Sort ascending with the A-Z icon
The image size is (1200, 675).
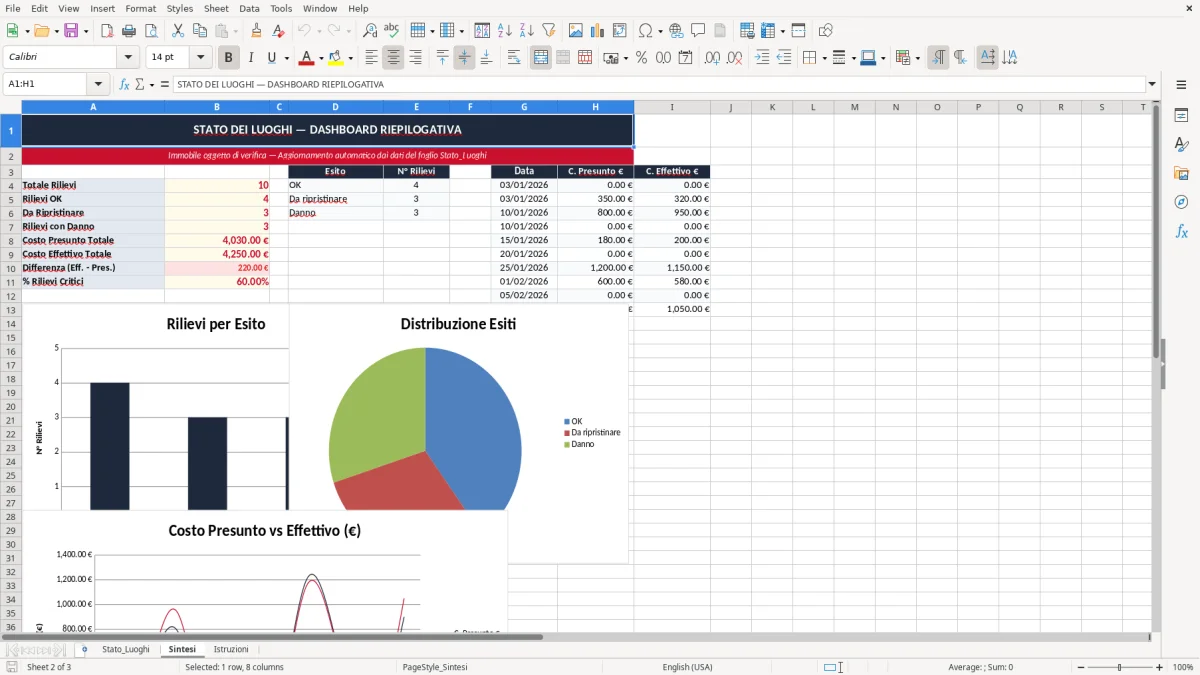tap(504, 31)
